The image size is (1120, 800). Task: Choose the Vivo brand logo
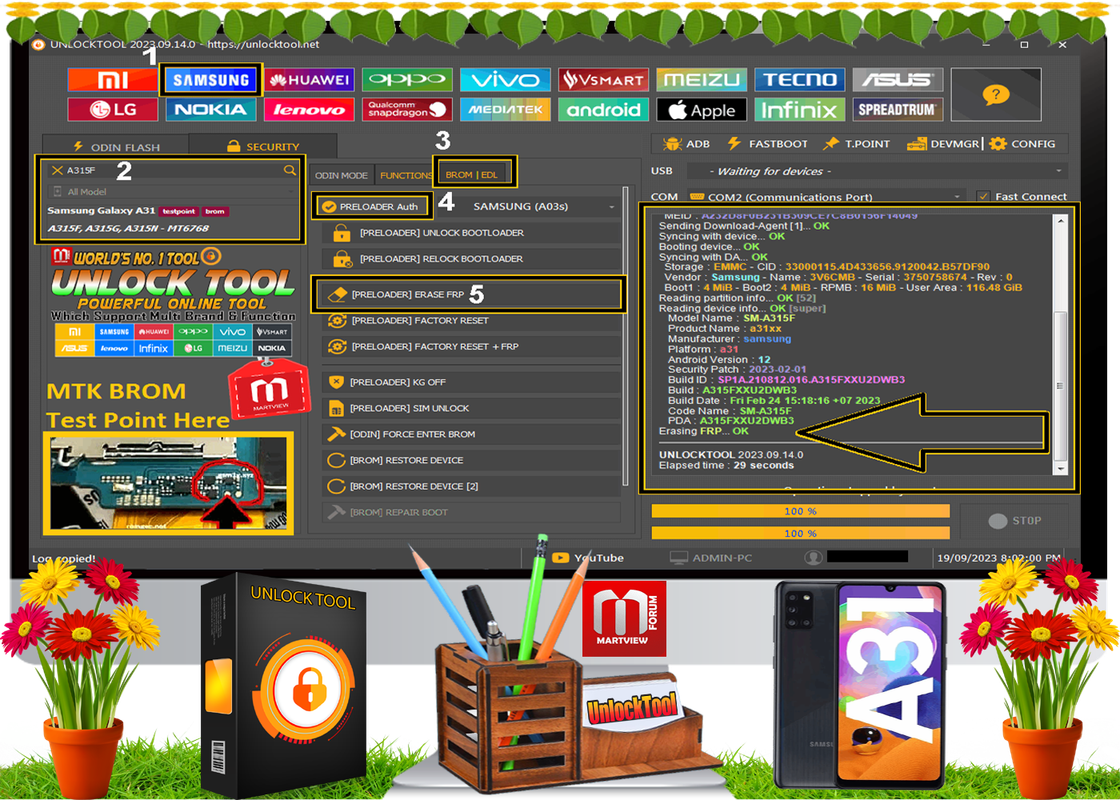[505, 80]
